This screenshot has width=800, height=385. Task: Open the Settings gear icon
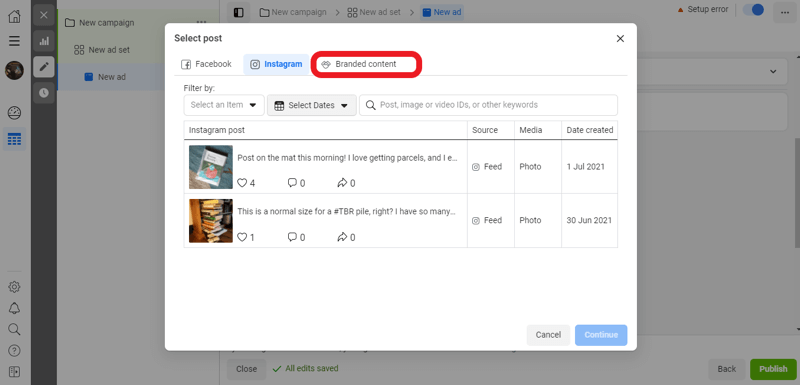[x=14, y=287]
